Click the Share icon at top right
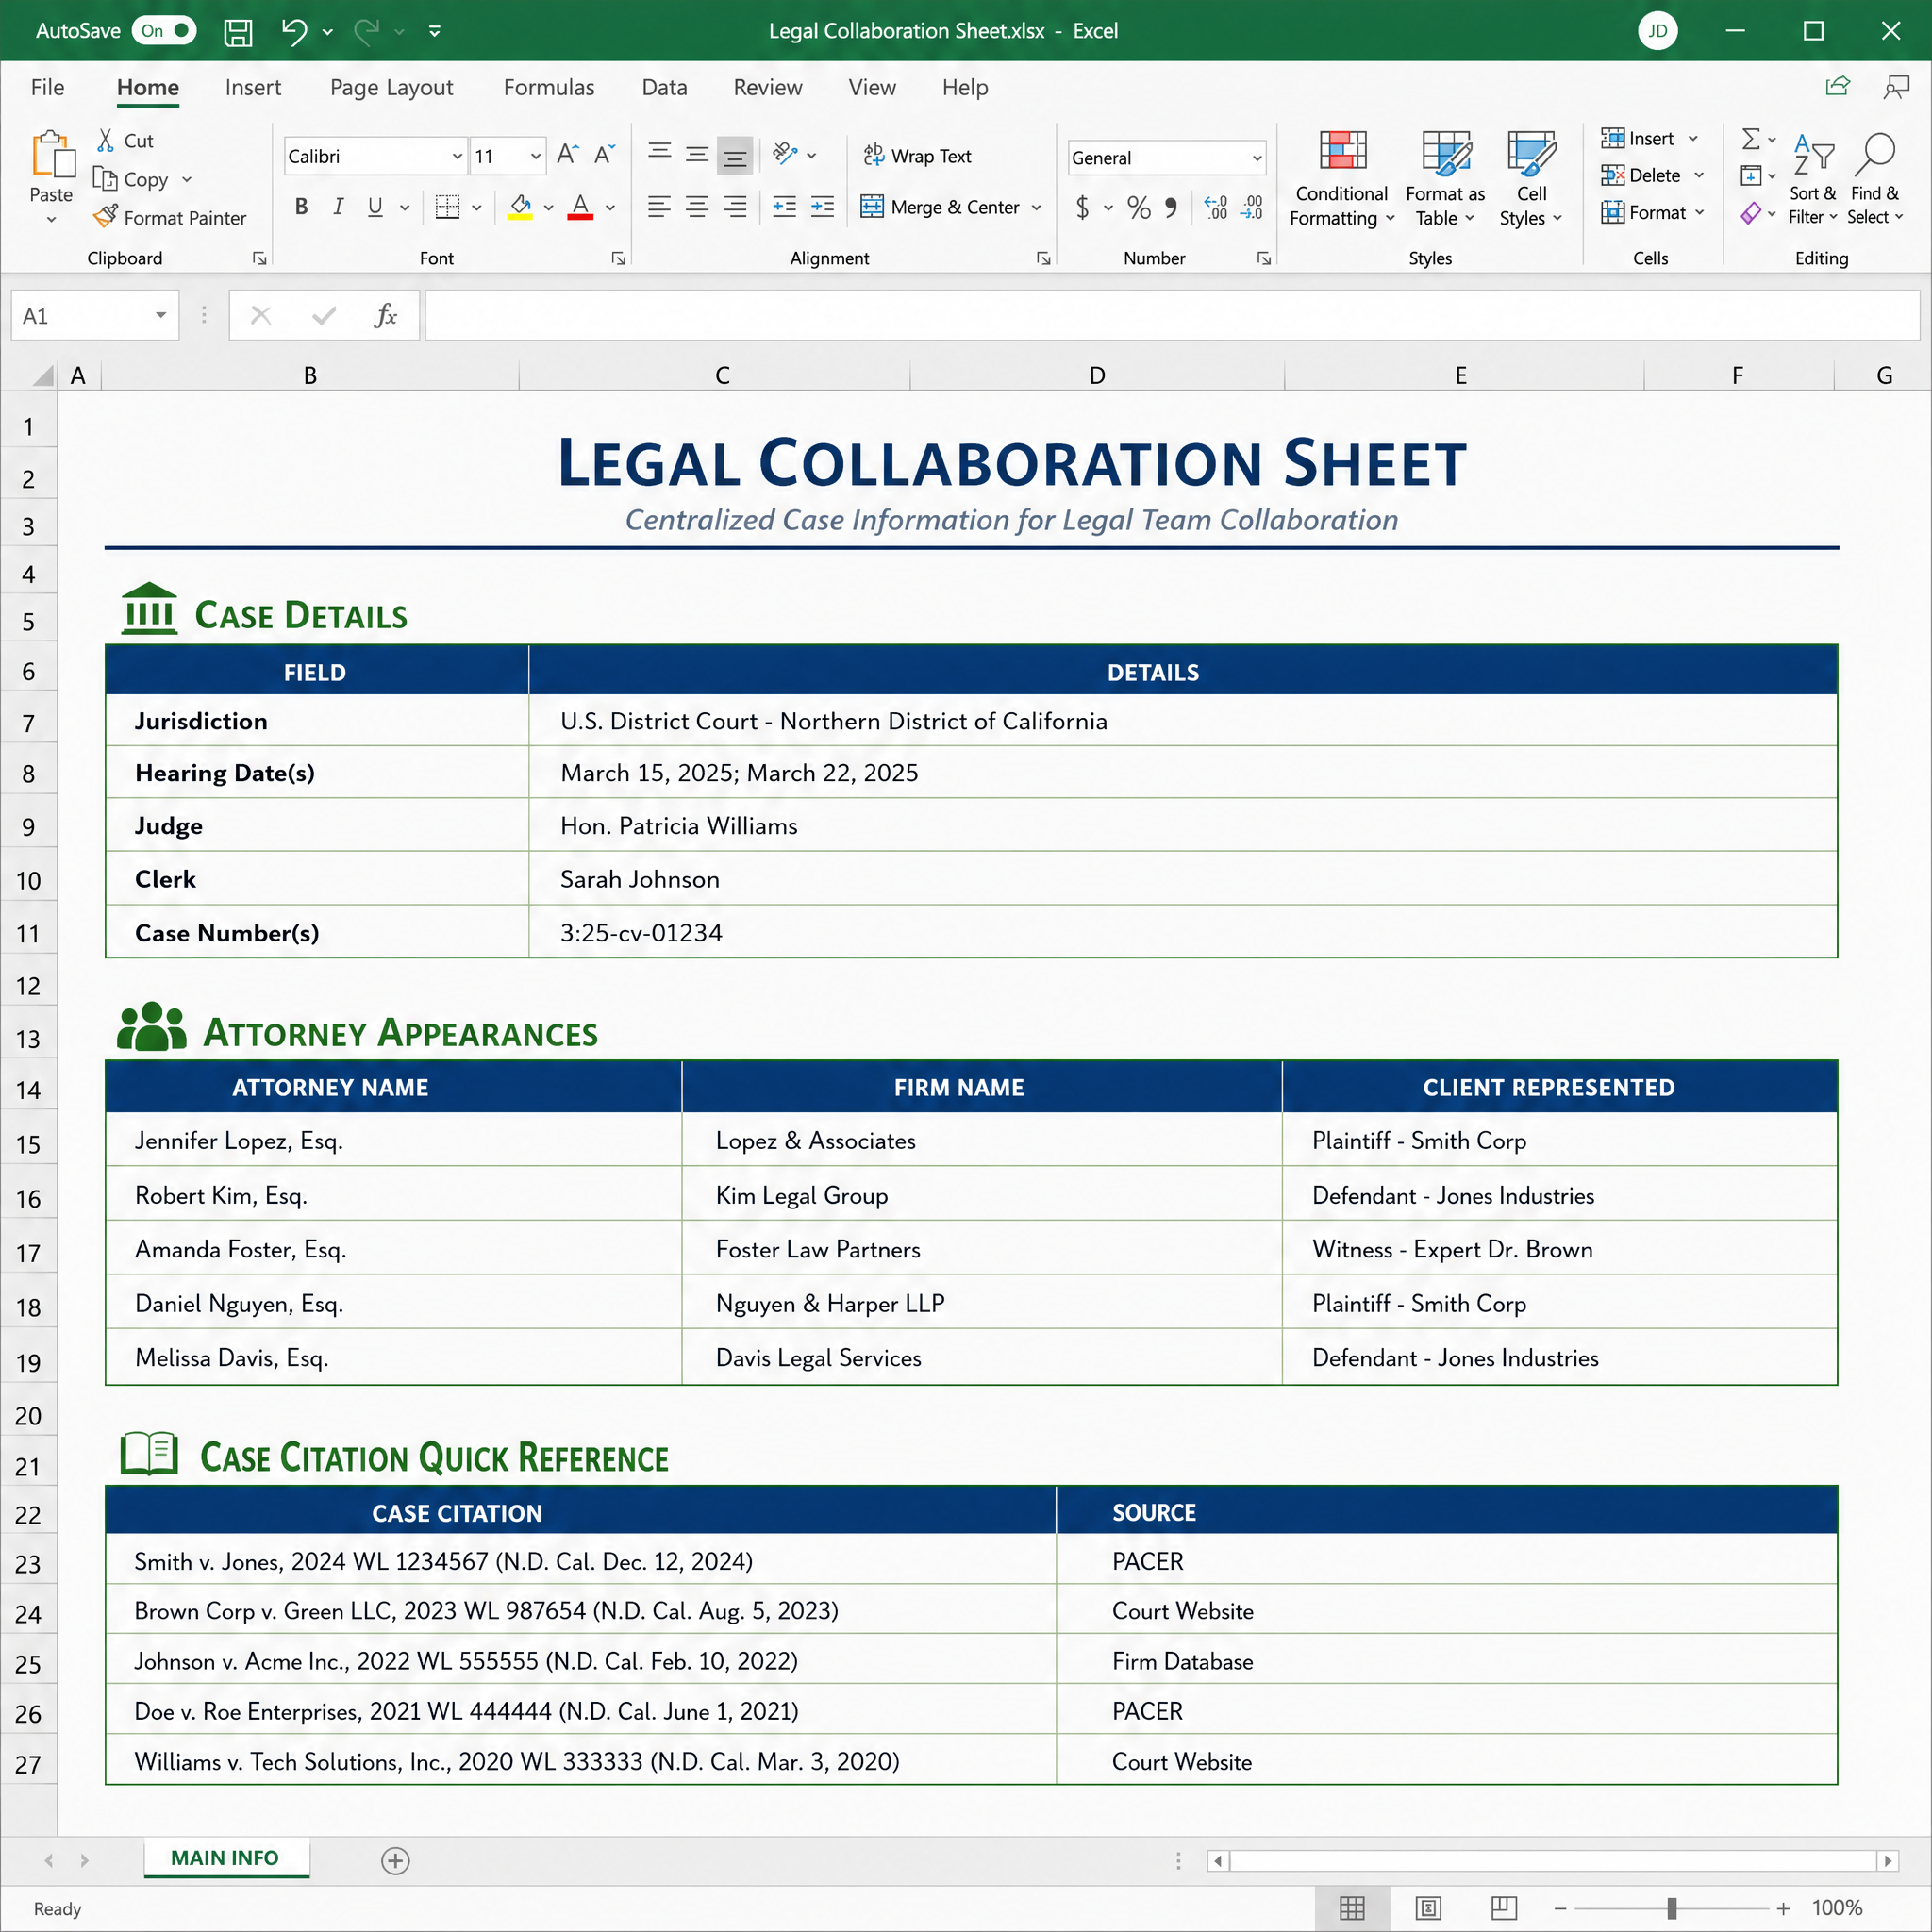Screen dimensions: 1932x1932 pos(1837,87)
